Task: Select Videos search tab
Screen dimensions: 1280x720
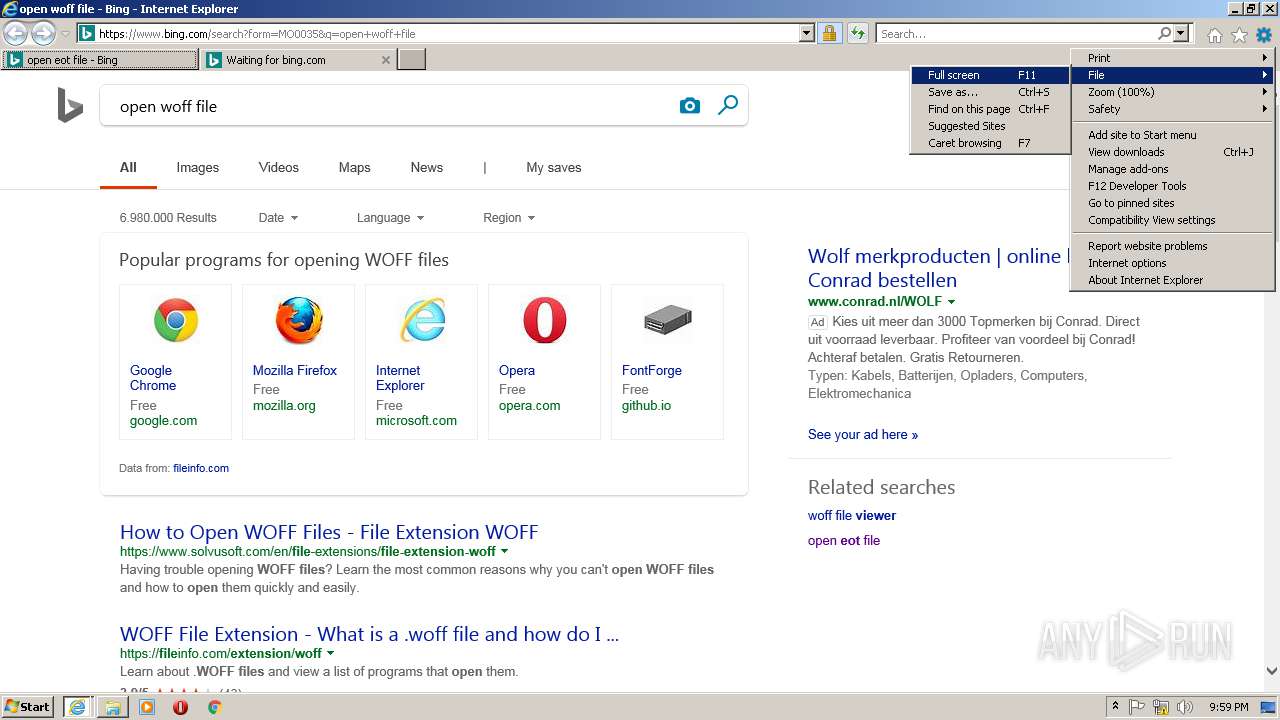Action: [x=279, y=168]
